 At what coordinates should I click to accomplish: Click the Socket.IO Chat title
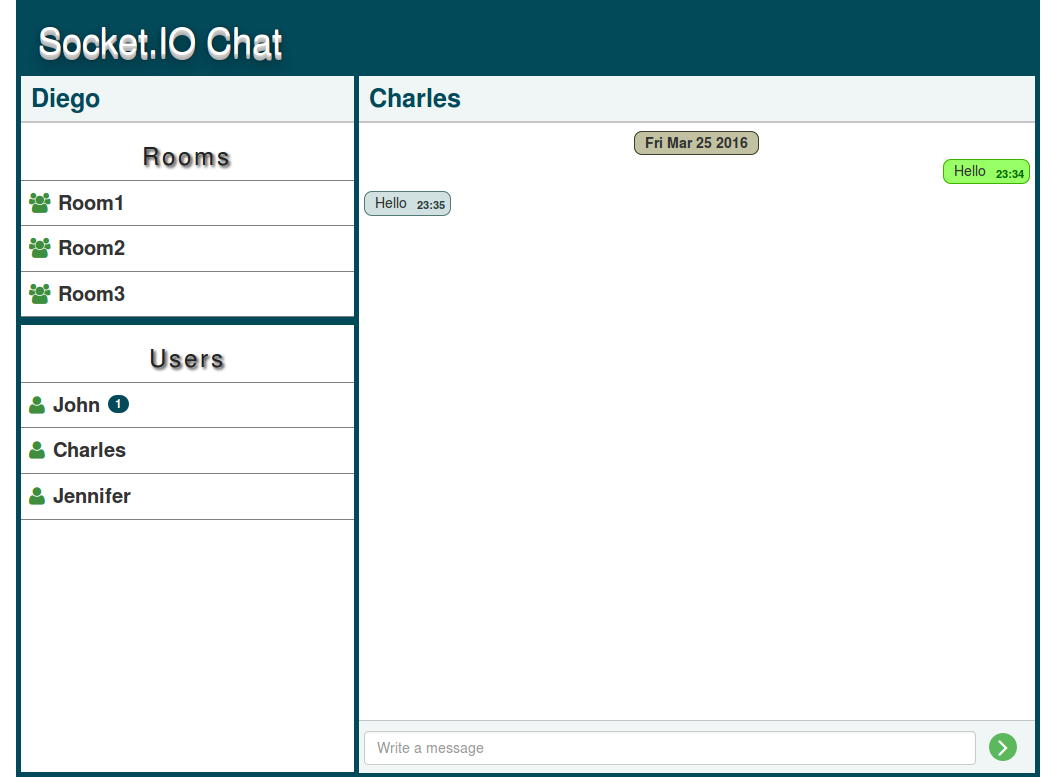coord(161,44)
